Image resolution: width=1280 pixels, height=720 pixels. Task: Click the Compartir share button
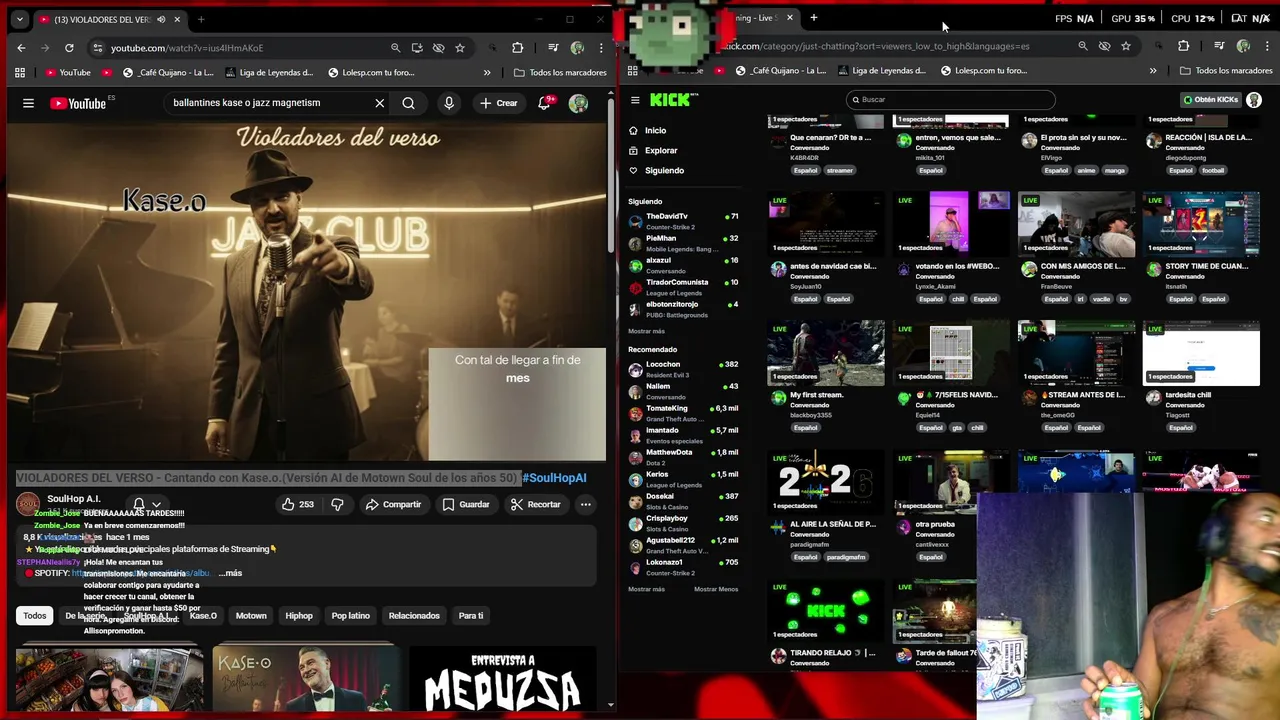coord(394,504)
